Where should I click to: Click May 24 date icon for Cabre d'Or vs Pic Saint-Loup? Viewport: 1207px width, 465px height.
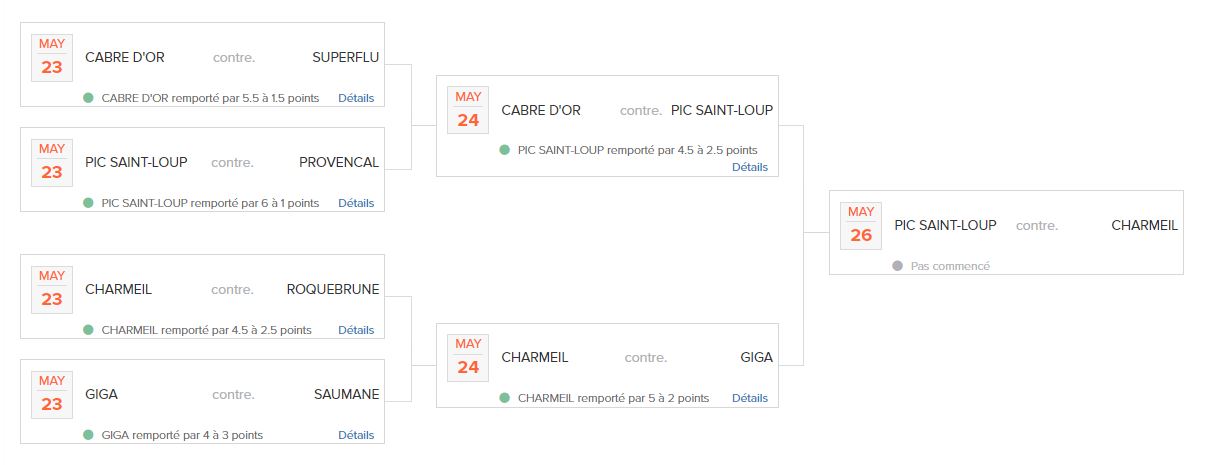coord(468,110)
